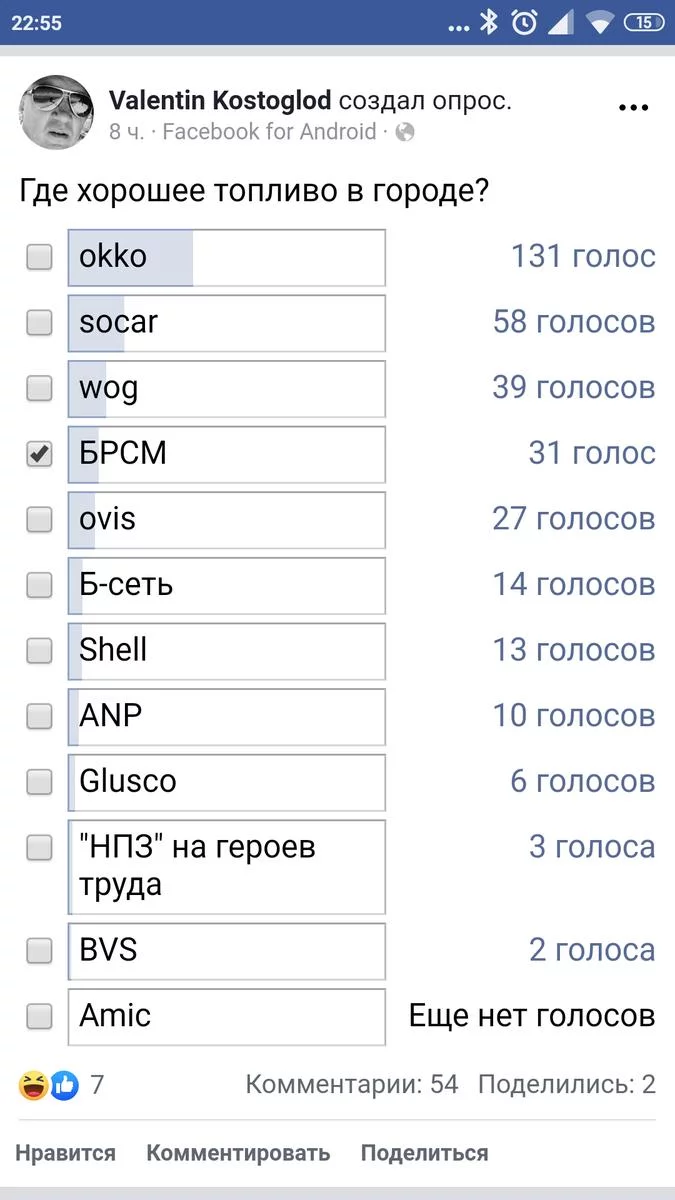This screenshot has height=1200, width=675.
Task: Tap the alarm clock status icon
Action: [x=524, y=23]
